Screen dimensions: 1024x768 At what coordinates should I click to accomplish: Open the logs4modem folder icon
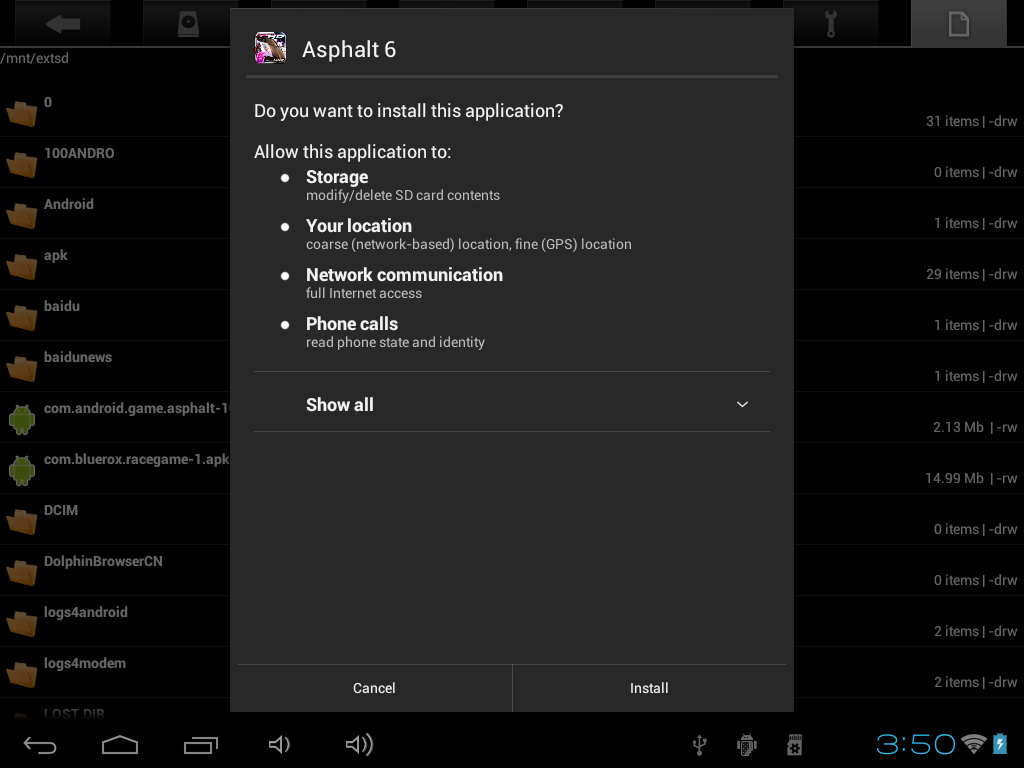[22, 674]
